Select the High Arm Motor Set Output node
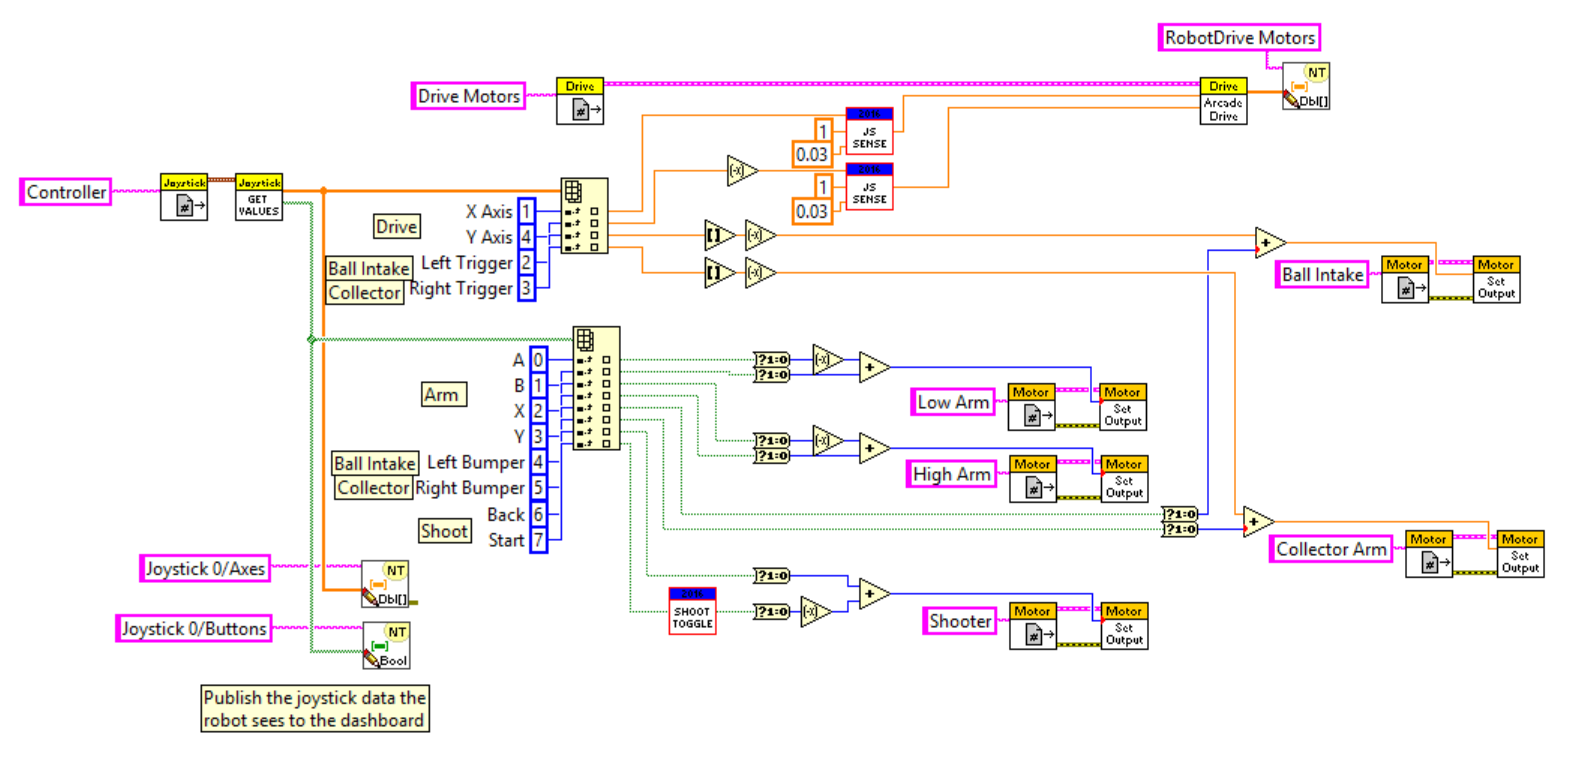Screen dimensions: 1581x768 [1124, 479]
